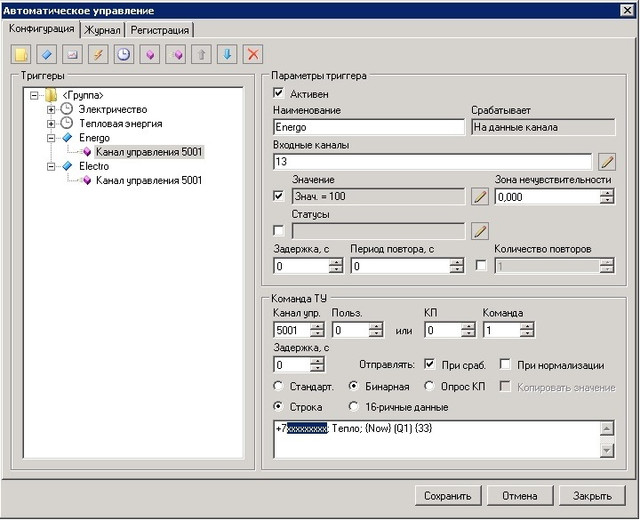Click stepper of Команда field

click(527, 330)
